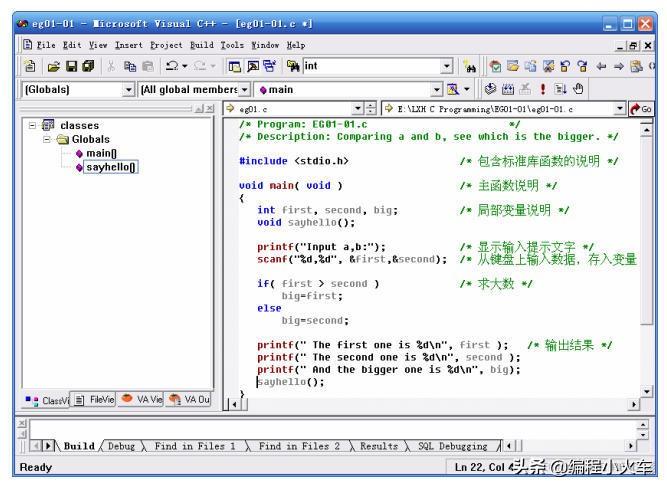Open the Build menu
Image resolution: width=667 pixels, height=490 pixels.
coord(202,45)
